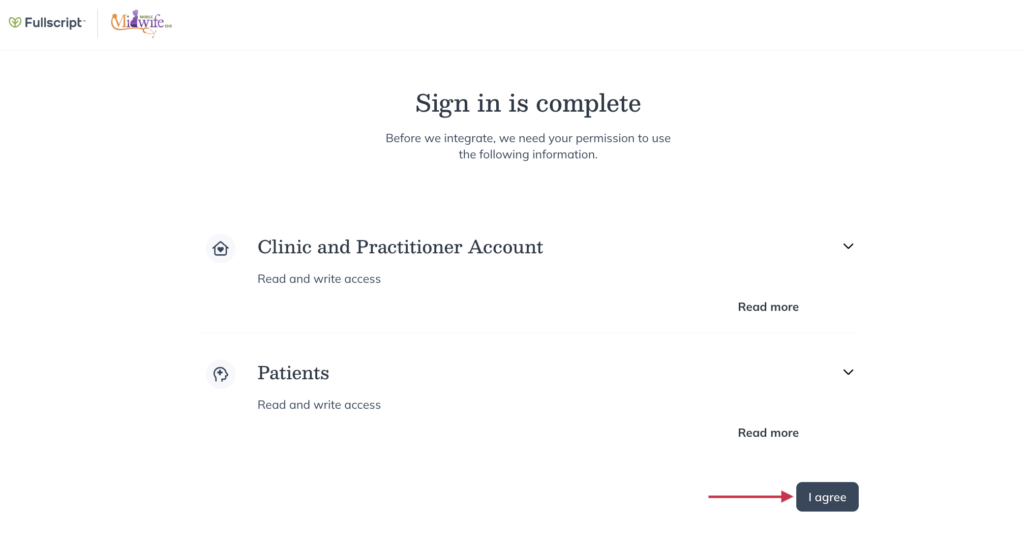The height and width of the screenshot is (546, 1024).
Task: Select the Patients heading
Action: coord(293,373)
